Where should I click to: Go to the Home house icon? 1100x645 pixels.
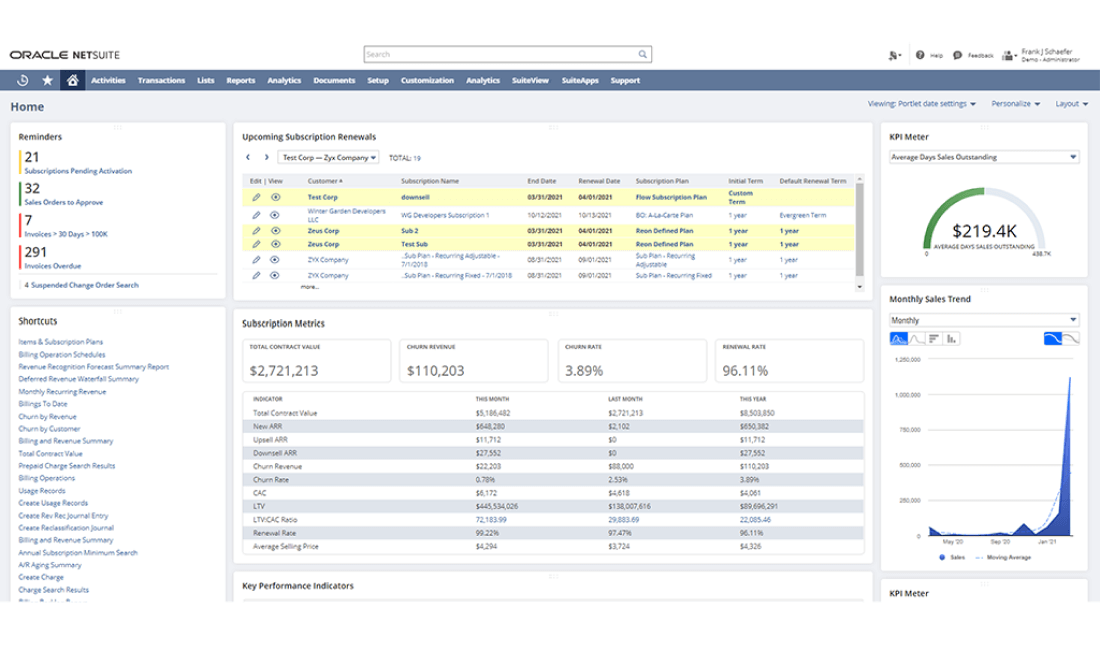pos(72,81)
